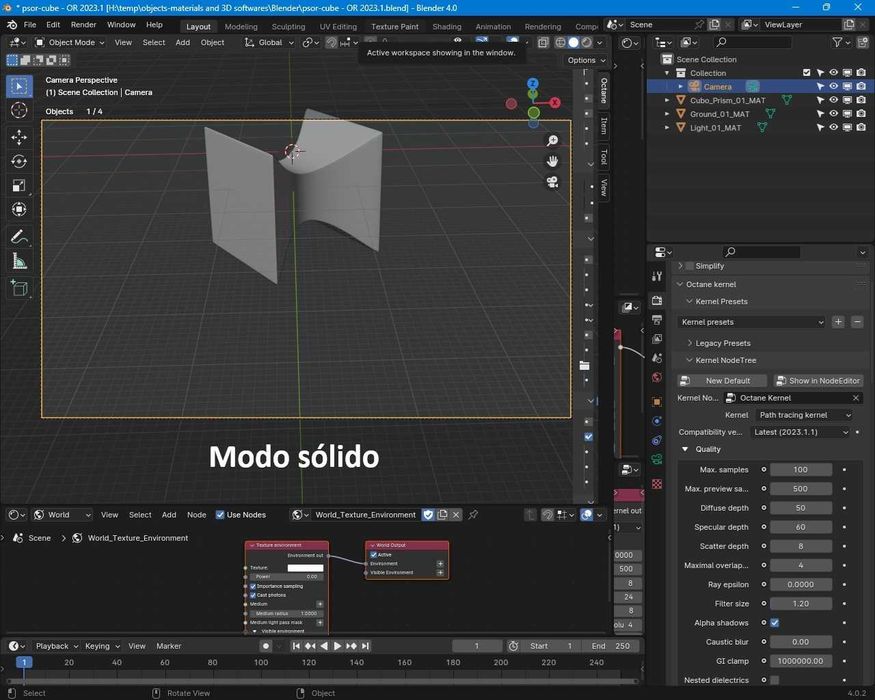Select the Rotate tool in left toolbar

[19, 161]
